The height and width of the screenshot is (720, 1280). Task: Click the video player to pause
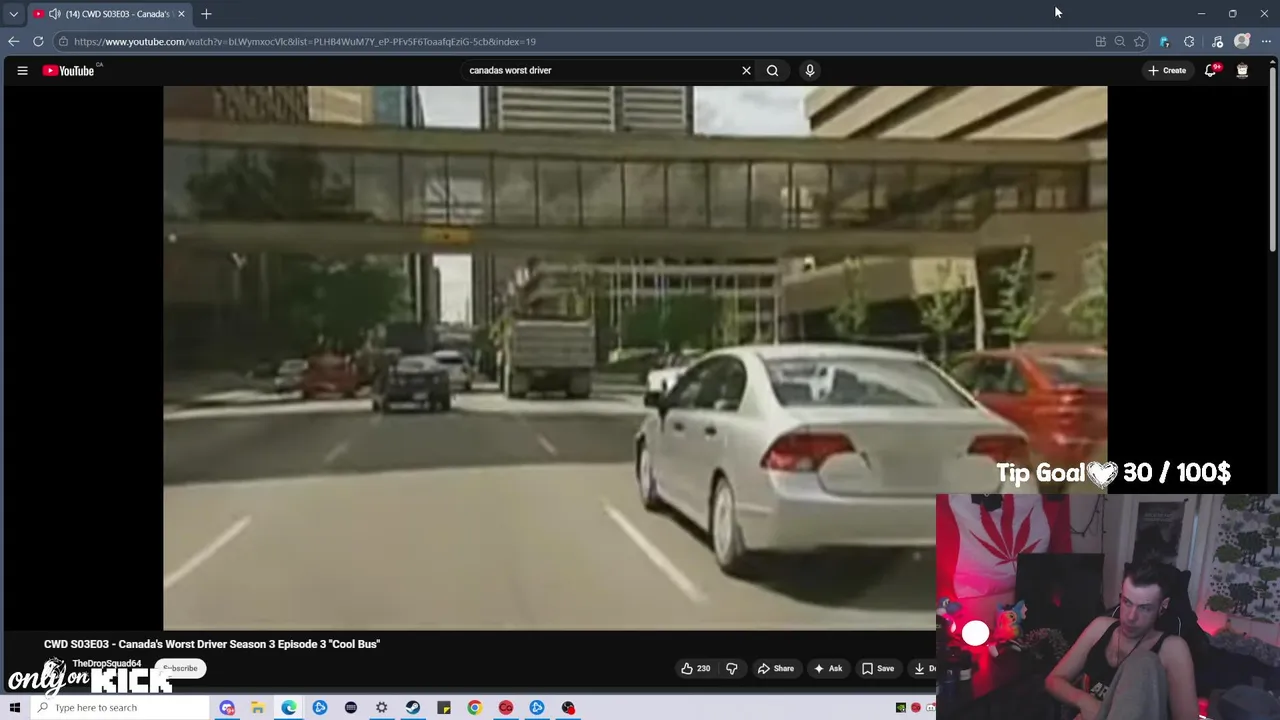tap(635, 357)
